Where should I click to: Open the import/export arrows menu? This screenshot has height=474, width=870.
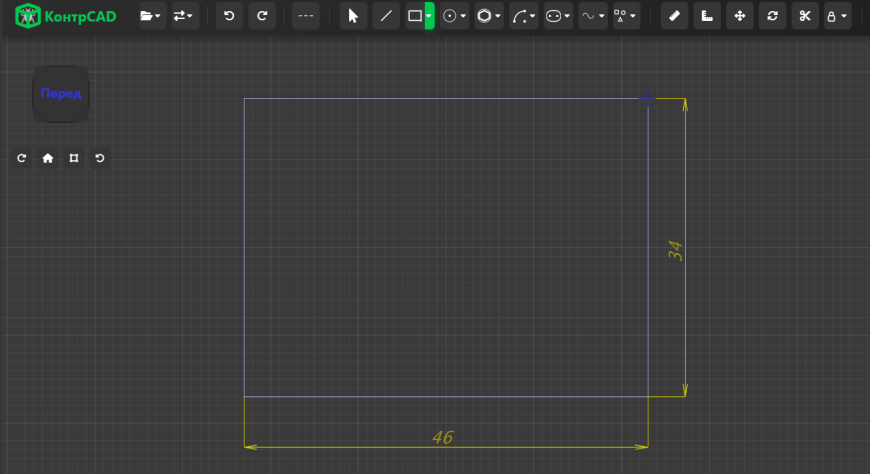tap(184, 16)
